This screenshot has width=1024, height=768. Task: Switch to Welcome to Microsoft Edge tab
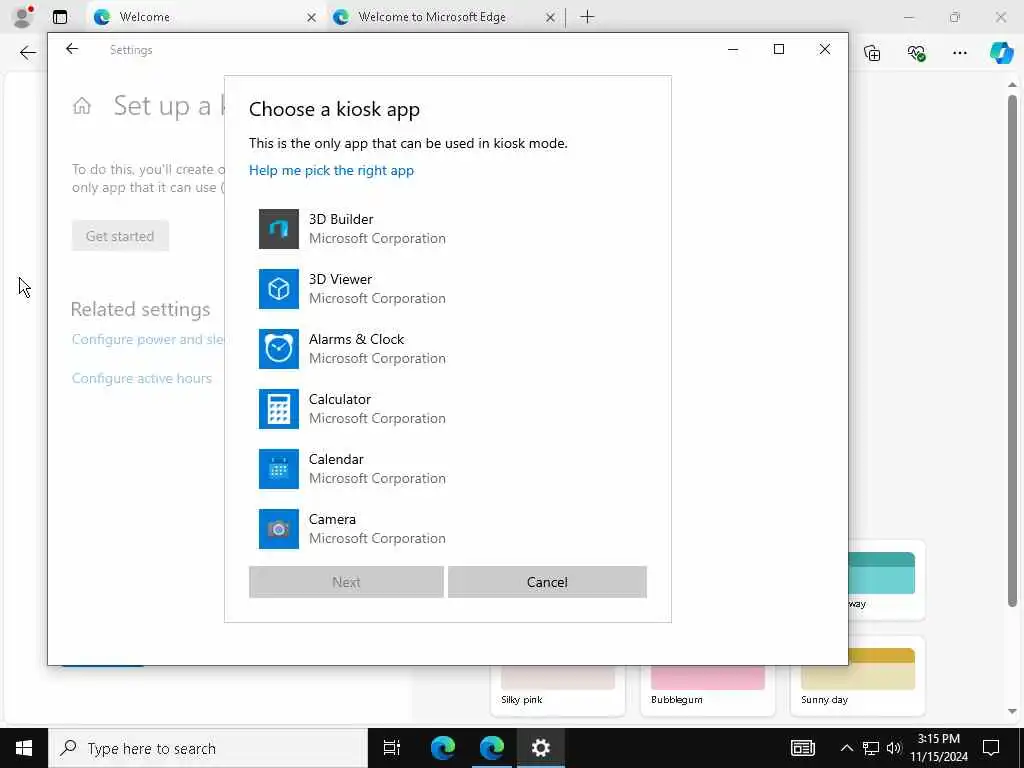click(x=444, y=17)
